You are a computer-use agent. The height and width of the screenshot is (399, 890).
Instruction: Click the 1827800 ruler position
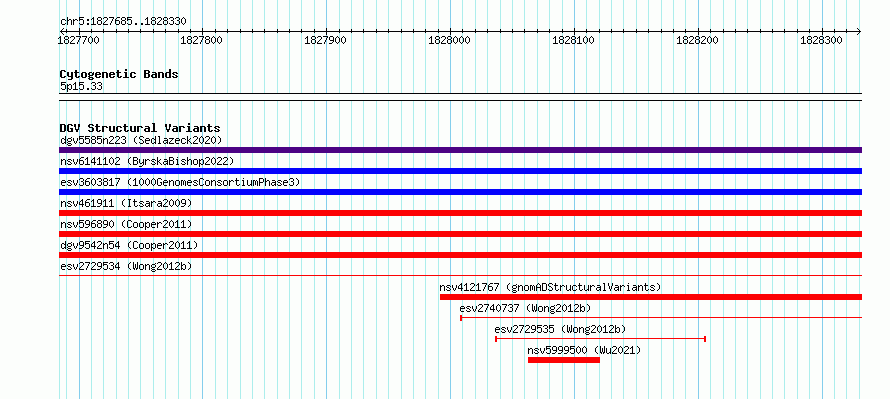pos(202,40)
